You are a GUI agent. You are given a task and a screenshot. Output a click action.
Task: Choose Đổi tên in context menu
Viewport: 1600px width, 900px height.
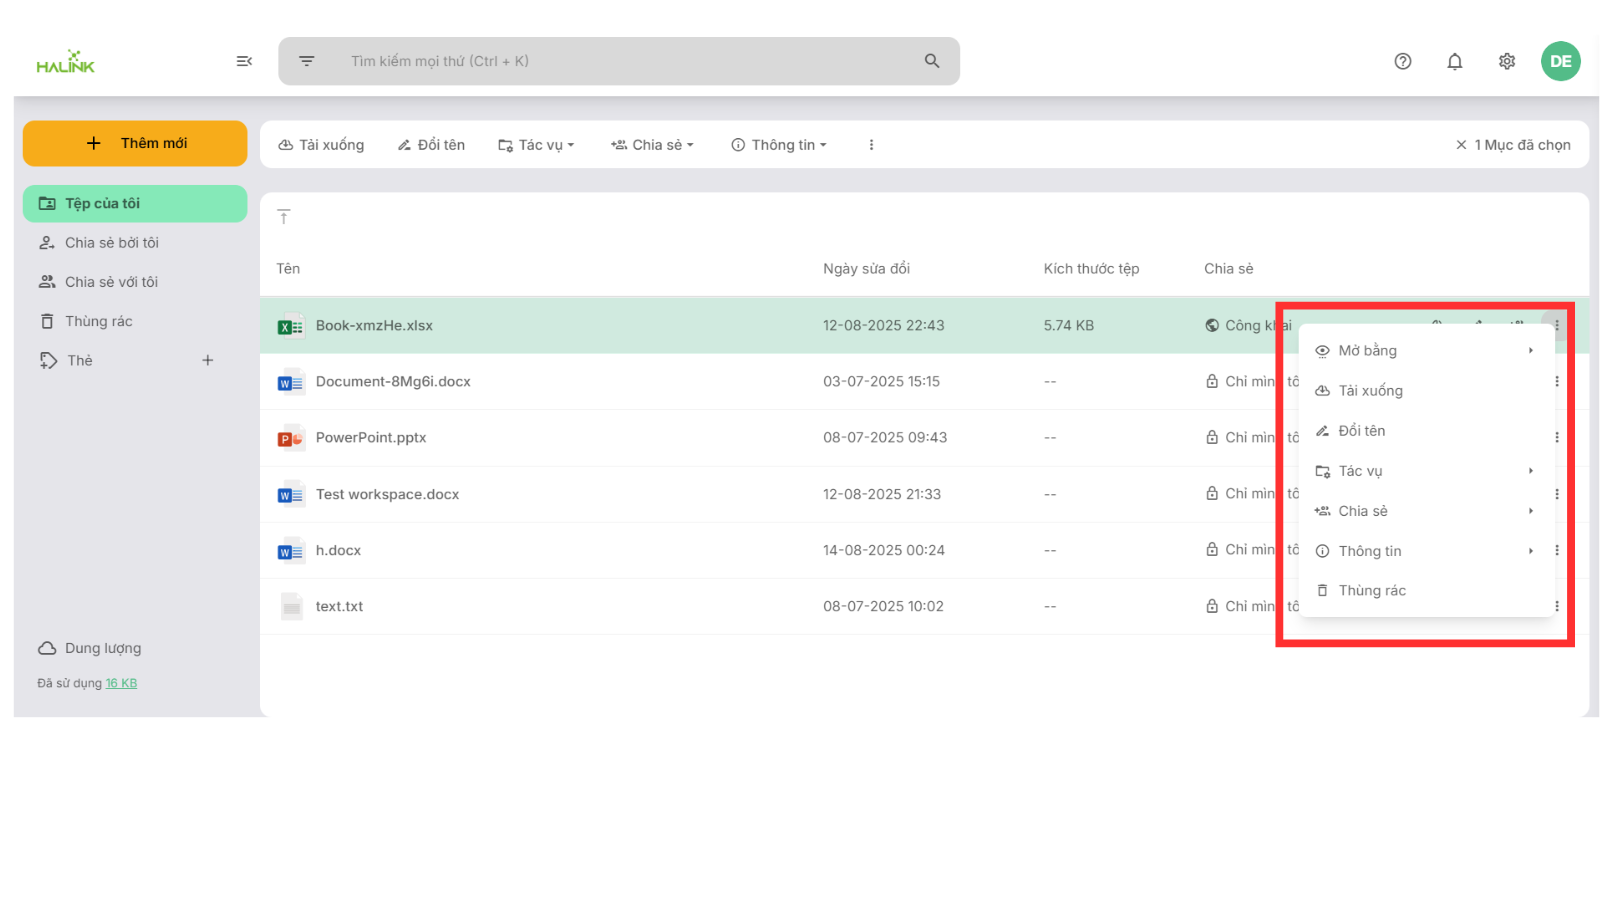[1427, 431]
